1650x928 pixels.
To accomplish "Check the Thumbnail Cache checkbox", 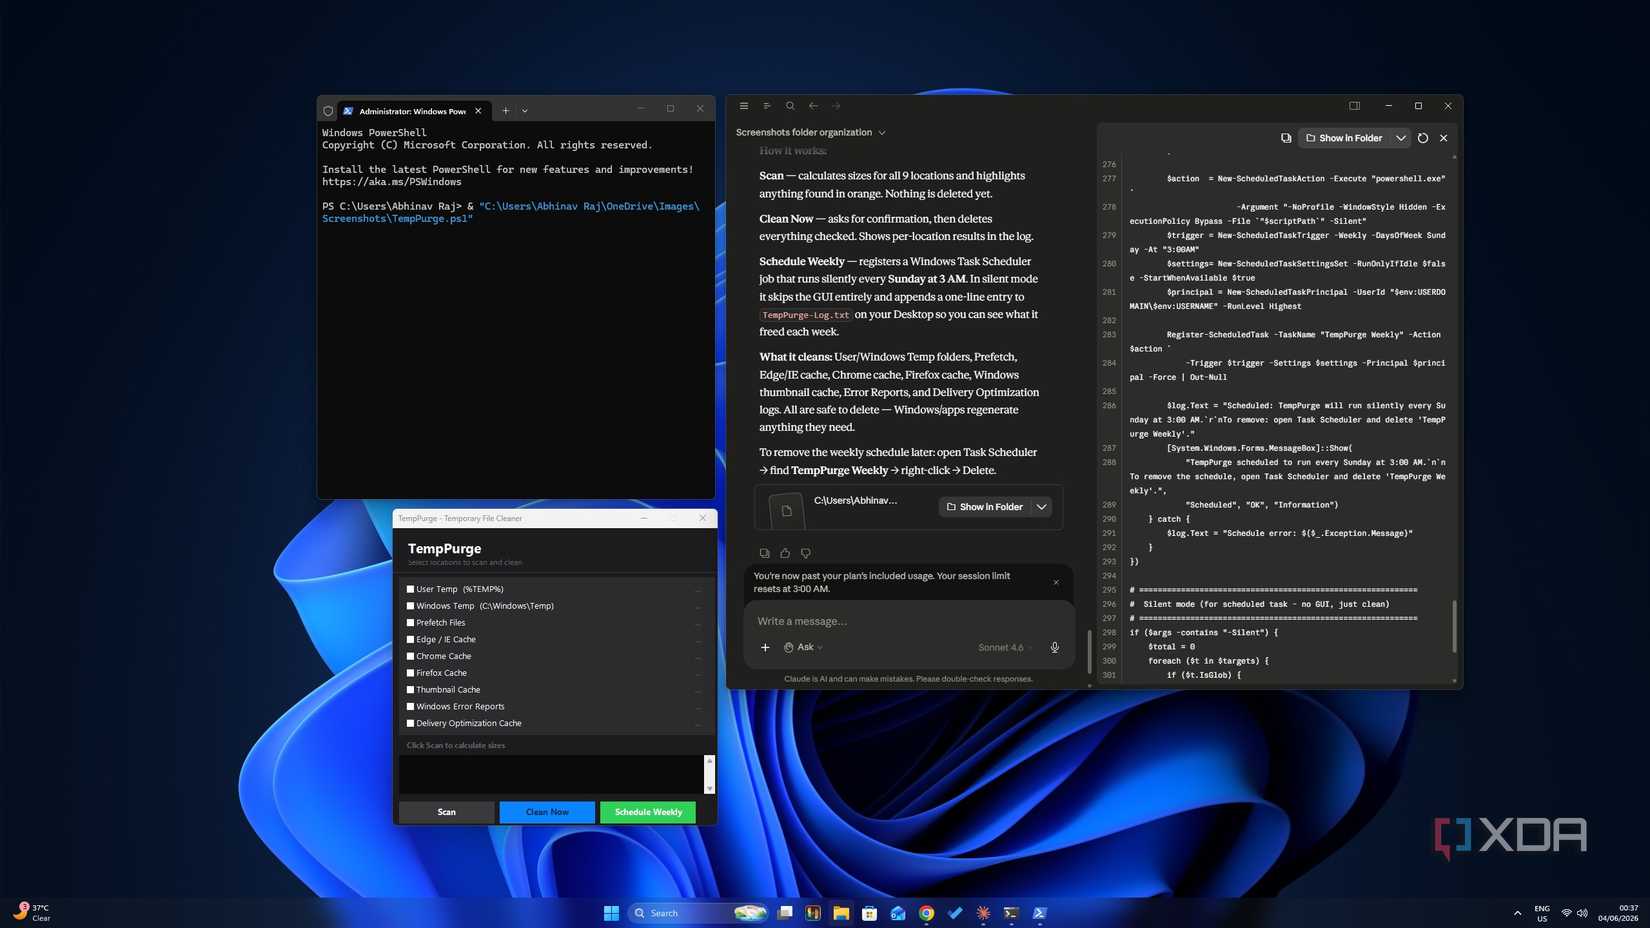I will (410, 689).
